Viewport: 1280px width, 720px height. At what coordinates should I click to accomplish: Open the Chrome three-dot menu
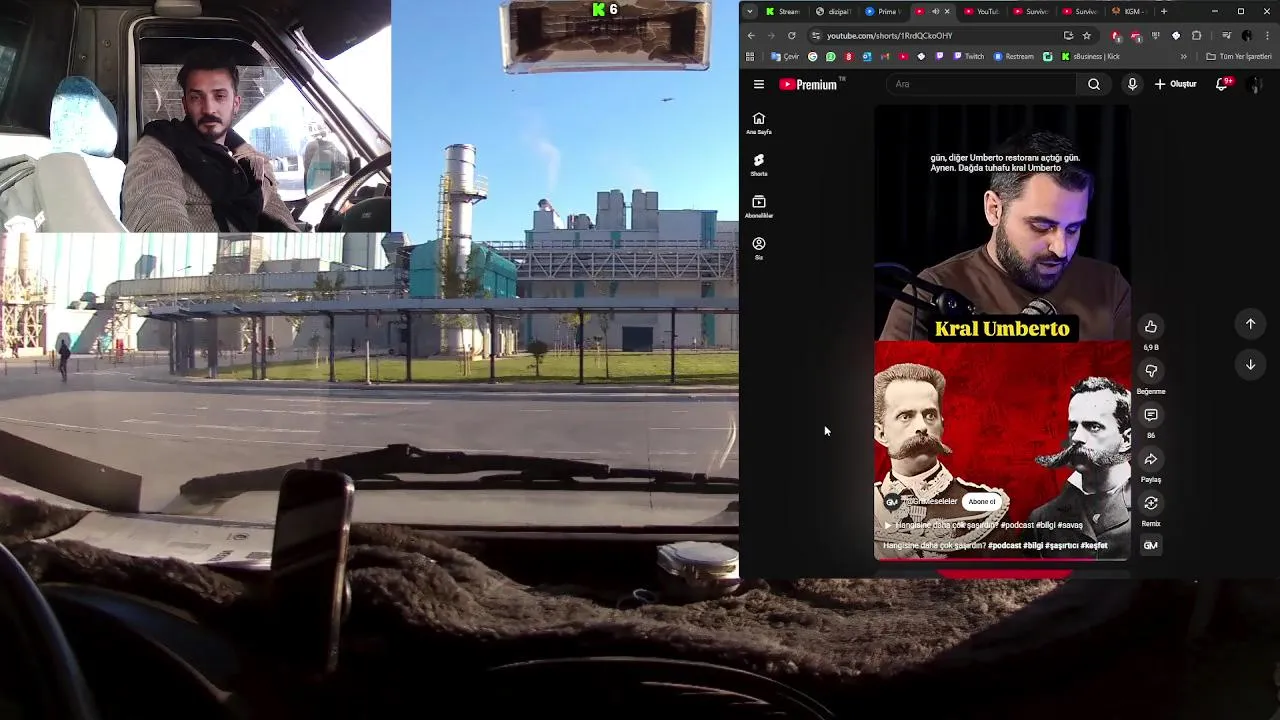click(1267, 36)
